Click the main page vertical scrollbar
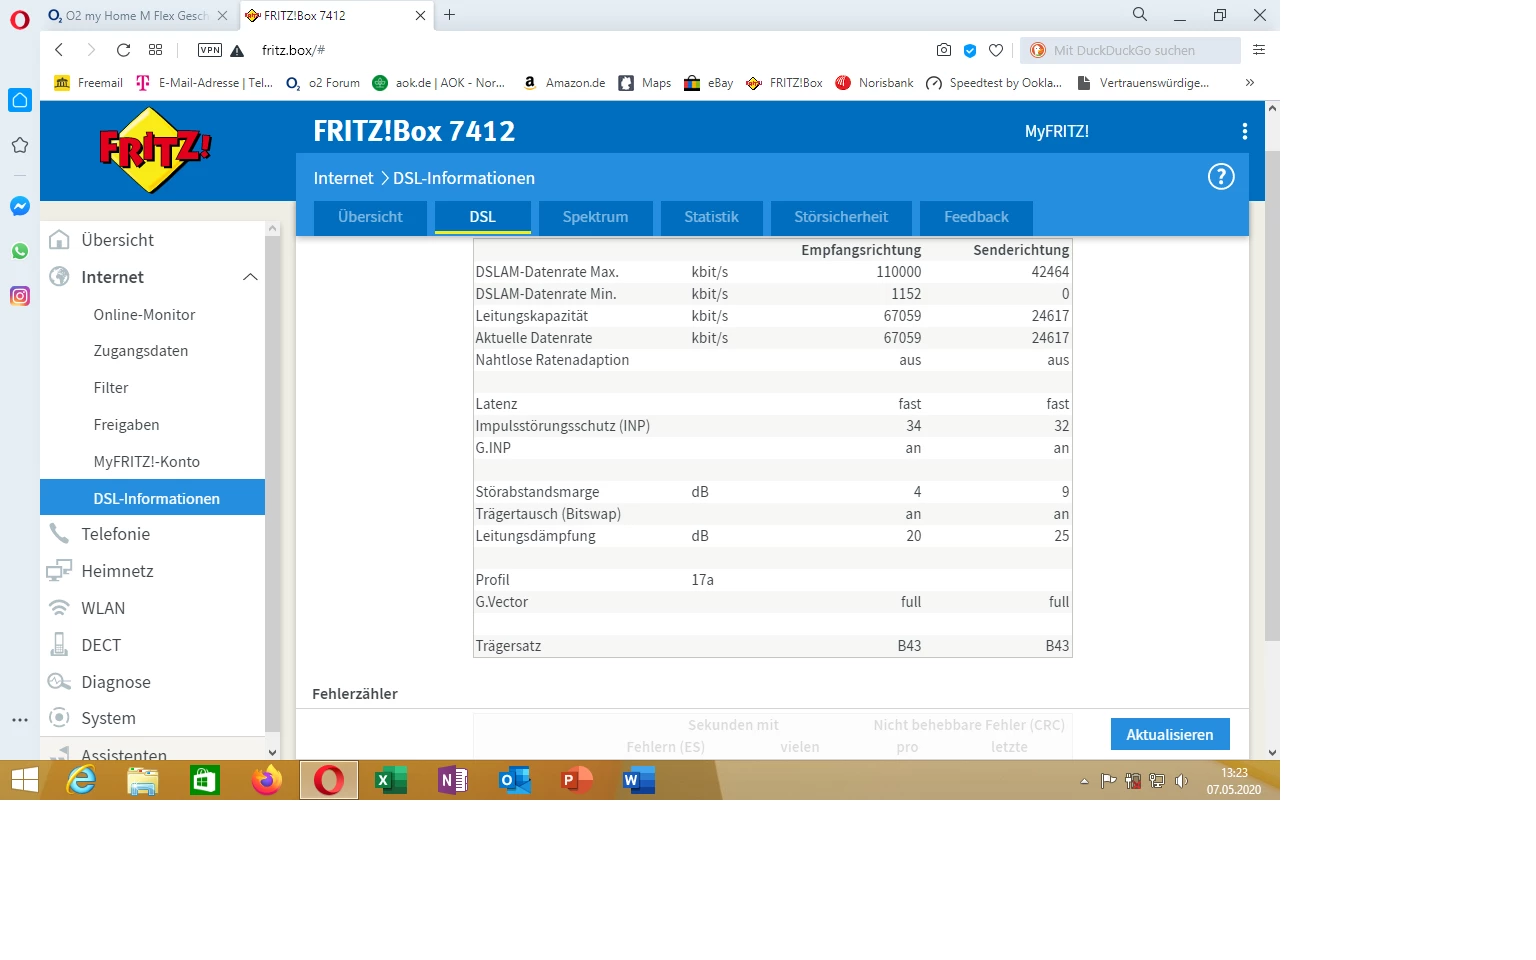 (x=1272, y=400)
